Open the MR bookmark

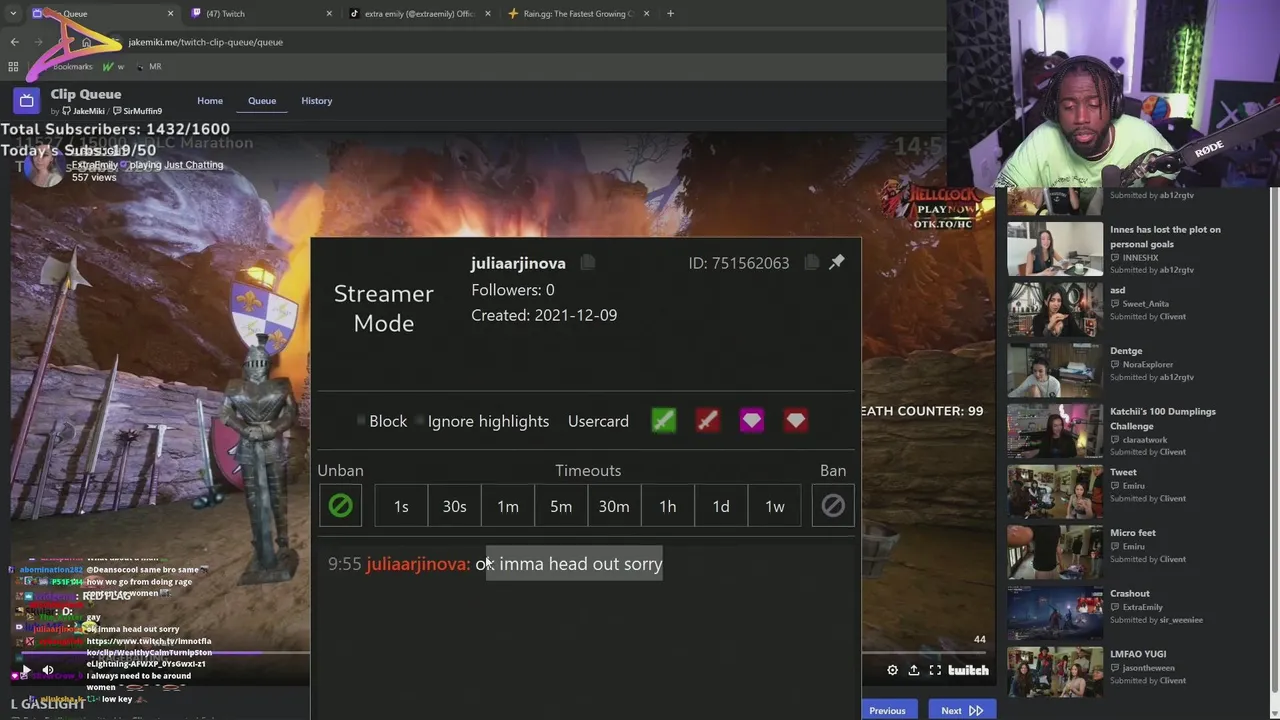point(148,66)
